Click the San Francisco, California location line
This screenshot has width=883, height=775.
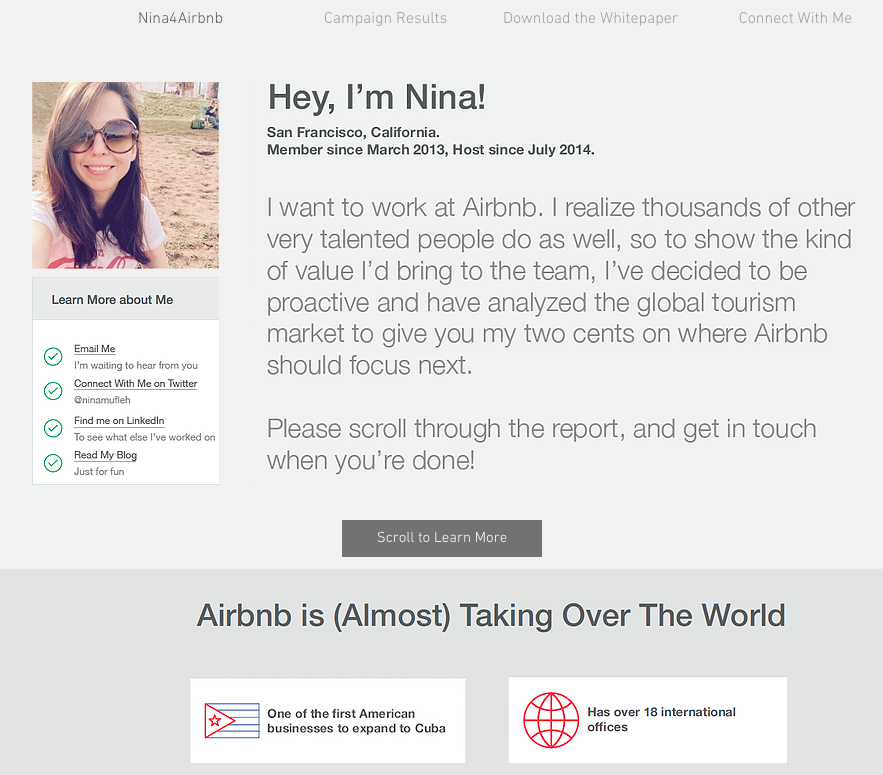(x=353, y=132)
